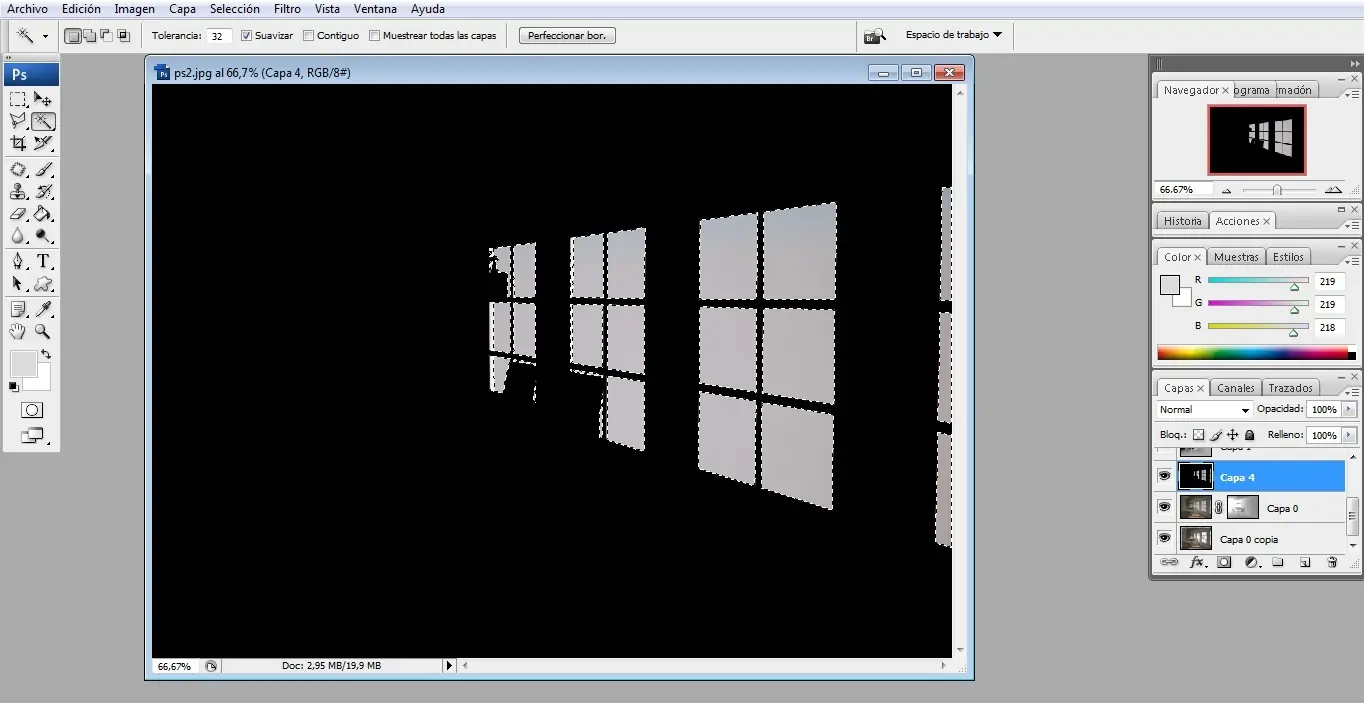Select the Brush tool

coord(43,170)
